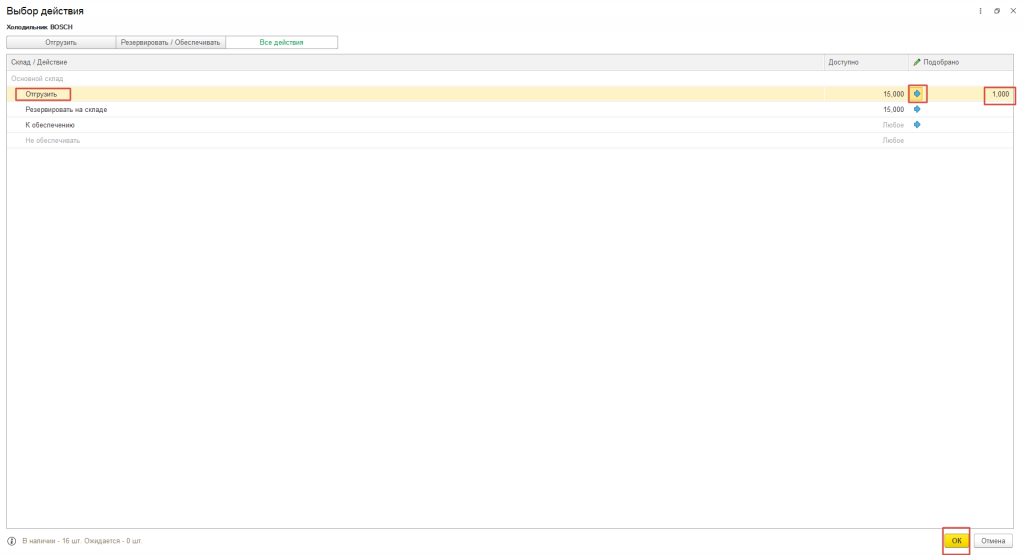
Task: Click blue arrow icon in Отгрузить row
Action: [917, 94]
